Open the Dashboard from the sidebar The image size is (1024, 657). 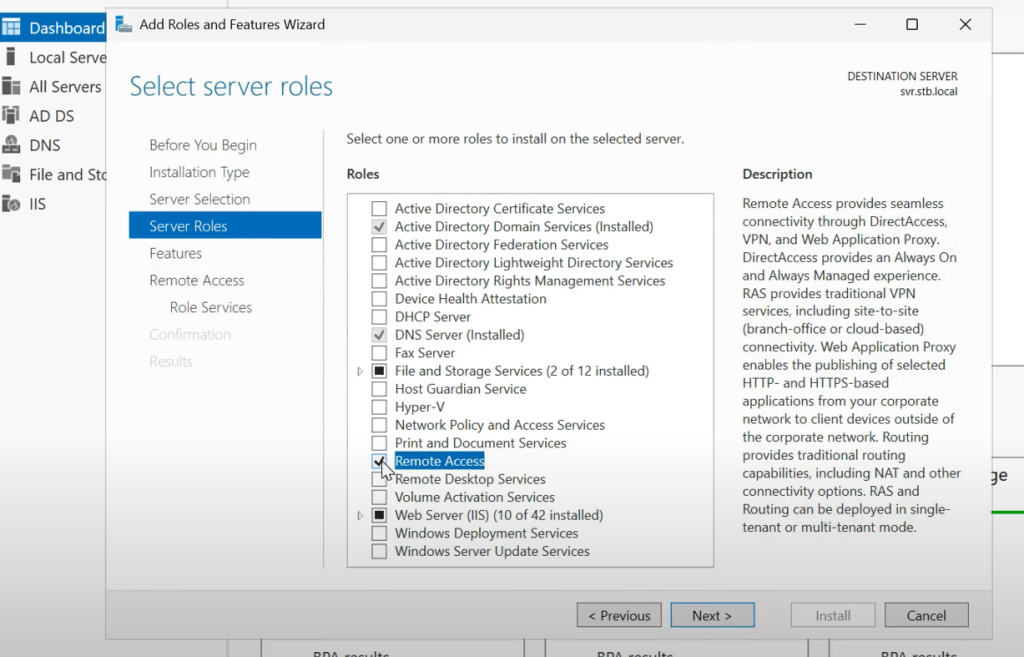(x=60, y=26)
